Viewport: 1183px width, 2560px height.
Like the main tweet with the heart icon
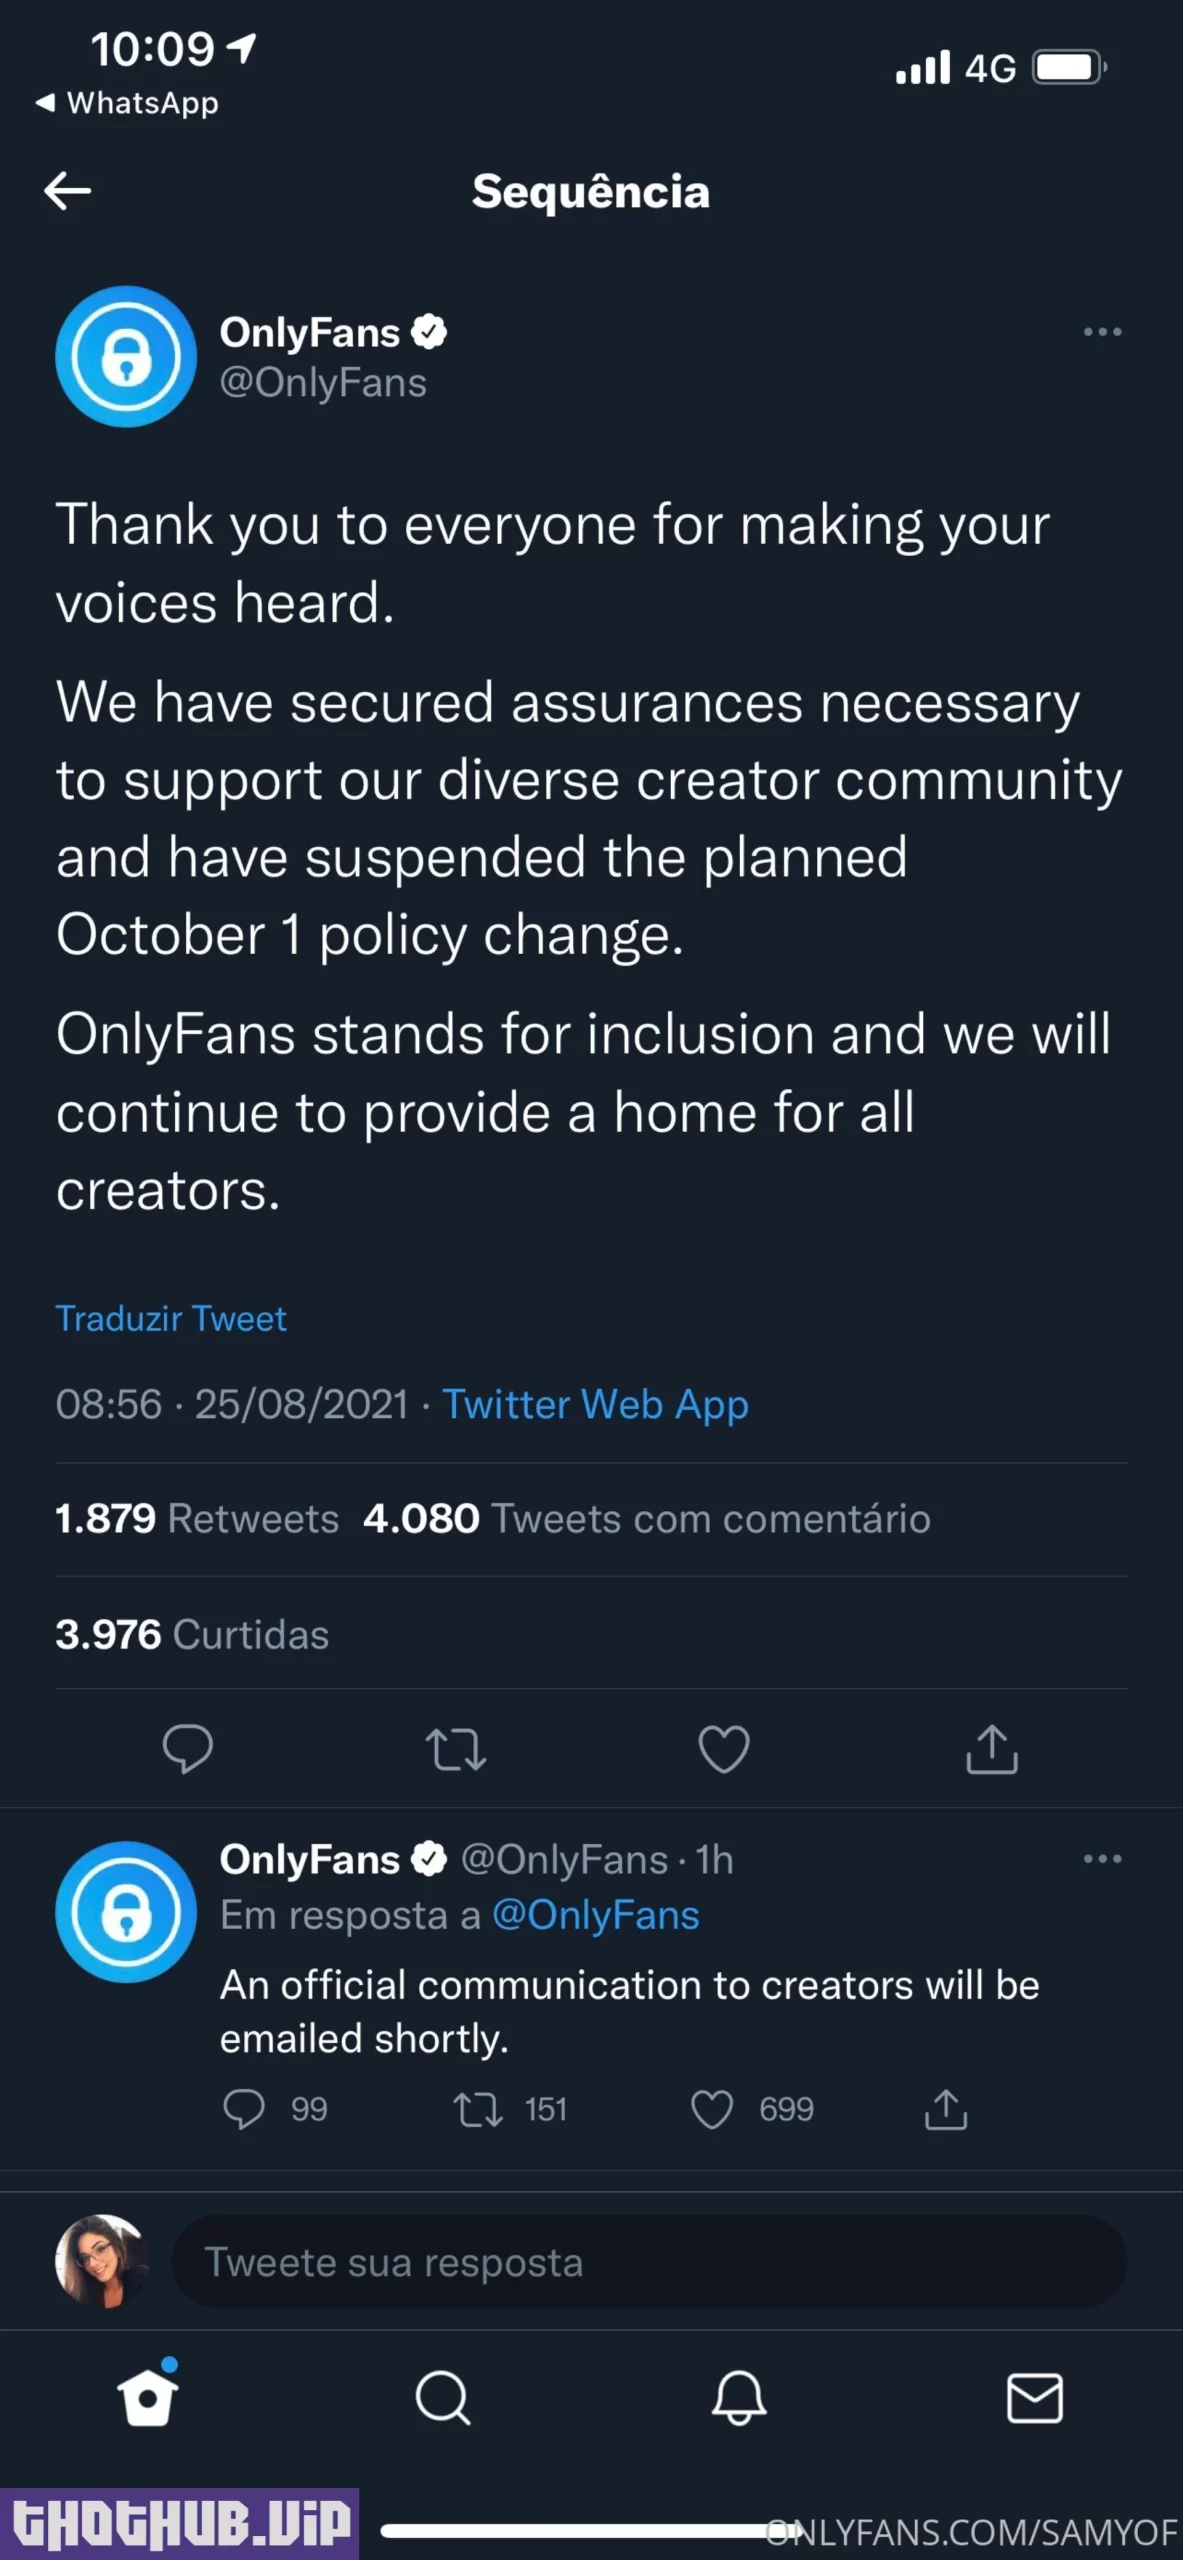click(x=723, y=1749)
